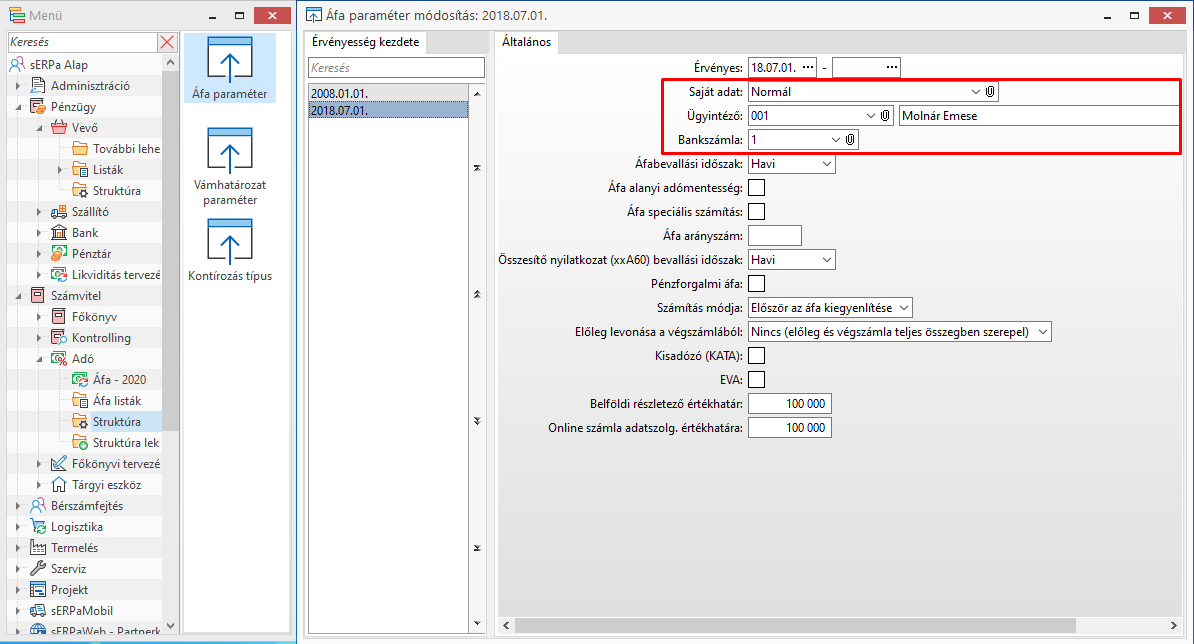Click the menu Keresés search field
This screenshot has width=1194, height=644.
coord(83,42)
